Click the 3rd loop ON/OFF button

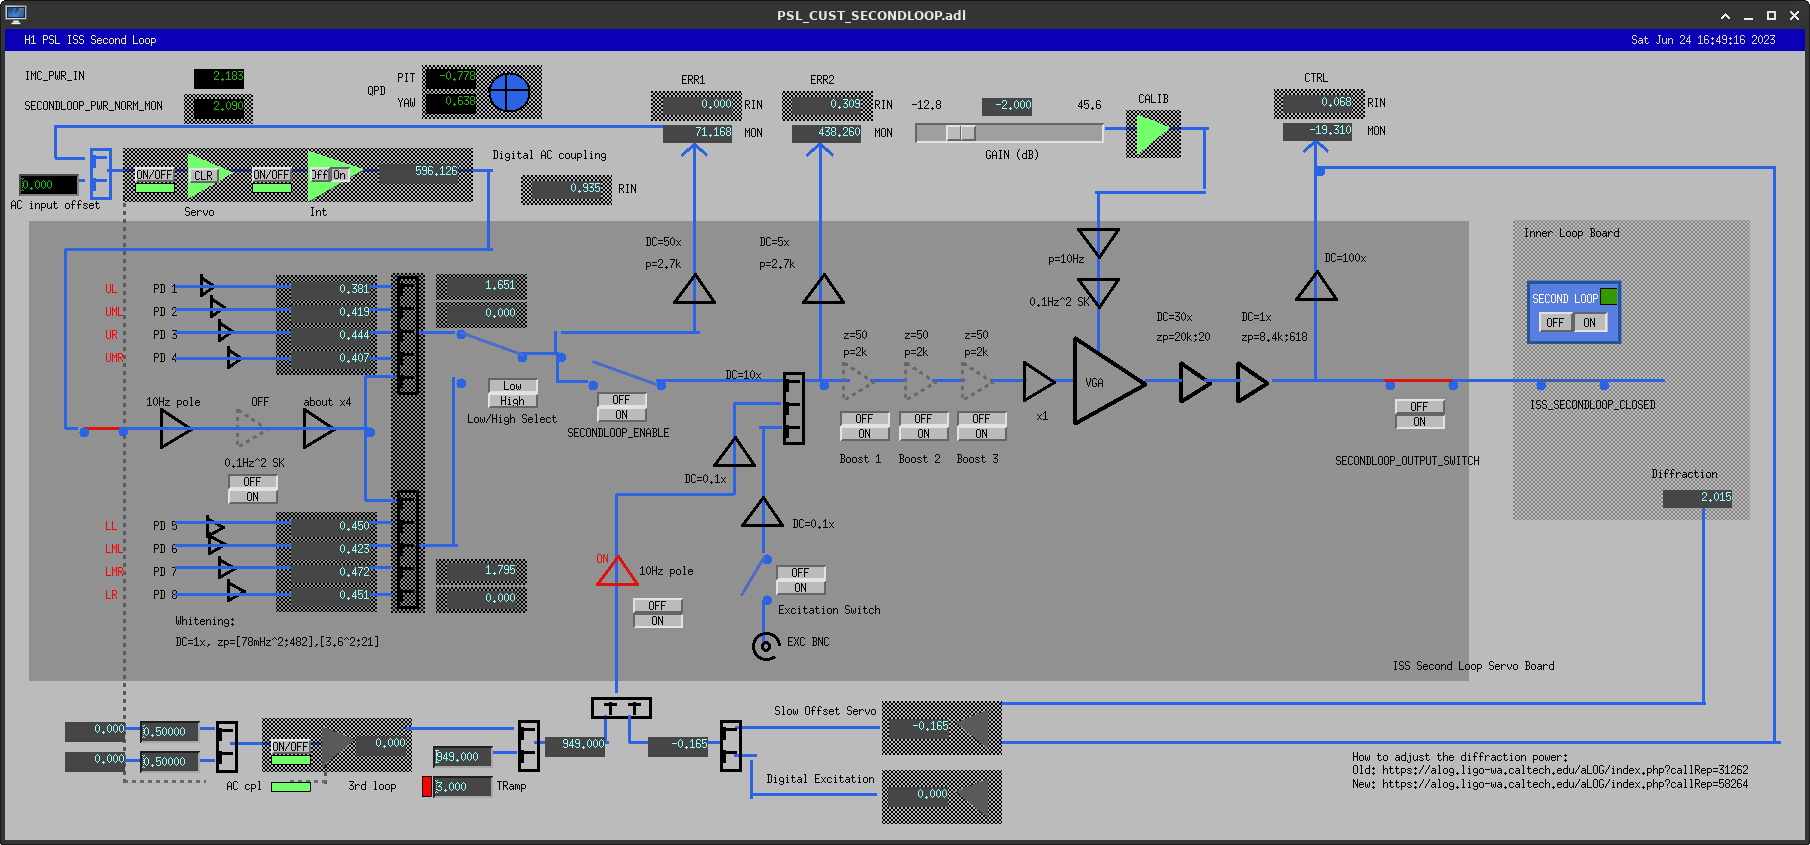[x=290, y=747]
